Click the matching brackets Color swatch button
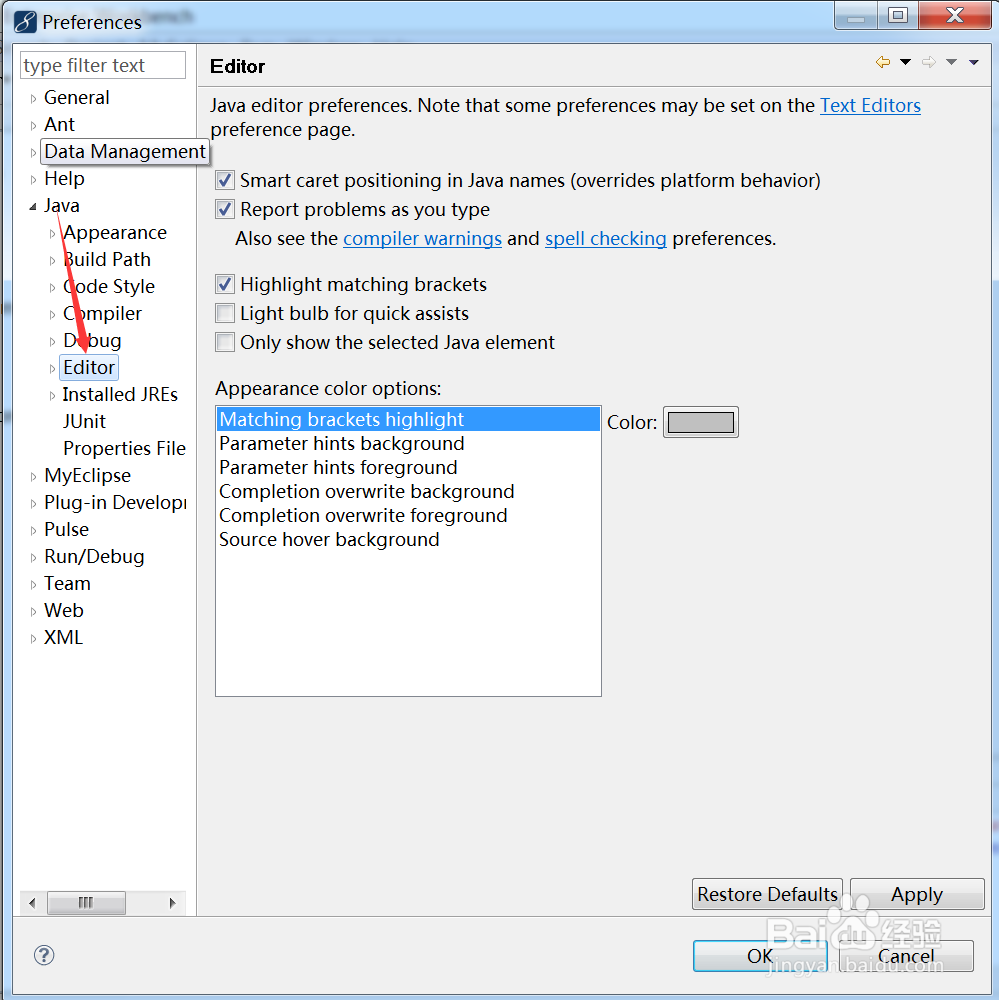 click(x=700, y=422)
